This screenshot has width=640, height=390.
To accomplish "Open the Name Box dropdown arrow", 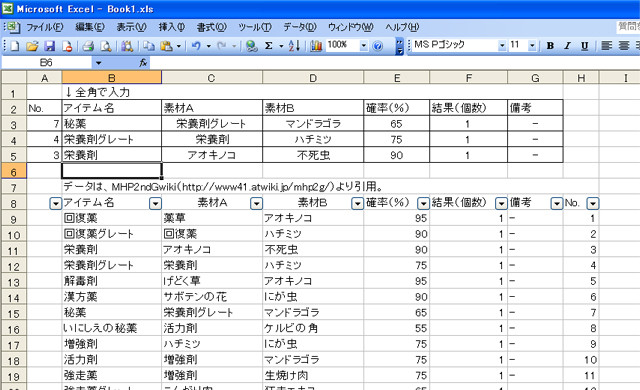I will [x=98, y=63].
